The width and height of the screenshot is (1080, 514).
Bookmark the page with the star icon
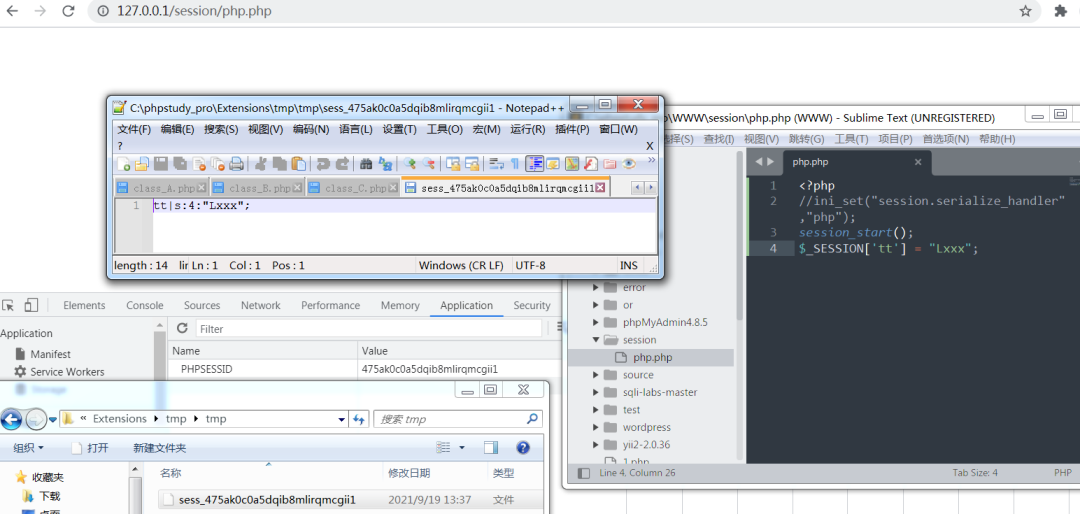pyautogui.click(x=1026, y=11)
